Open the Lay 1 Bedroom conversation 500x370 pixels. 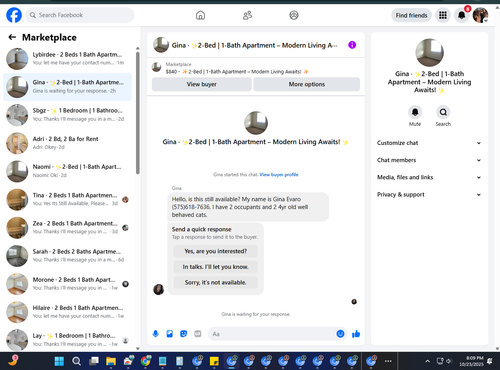(x=68, y=340)
